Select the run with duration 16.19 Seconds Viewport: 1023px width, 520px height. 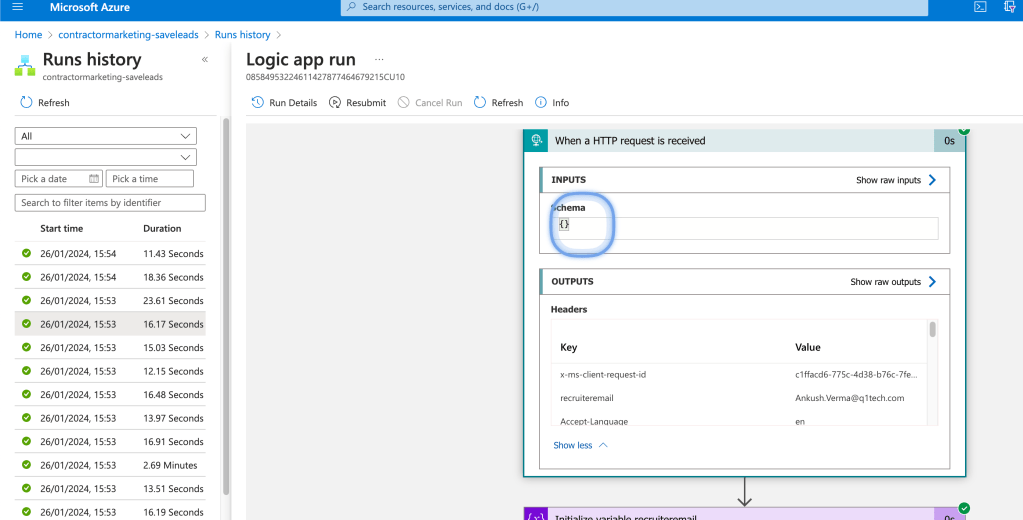click(x=110, y=511)
